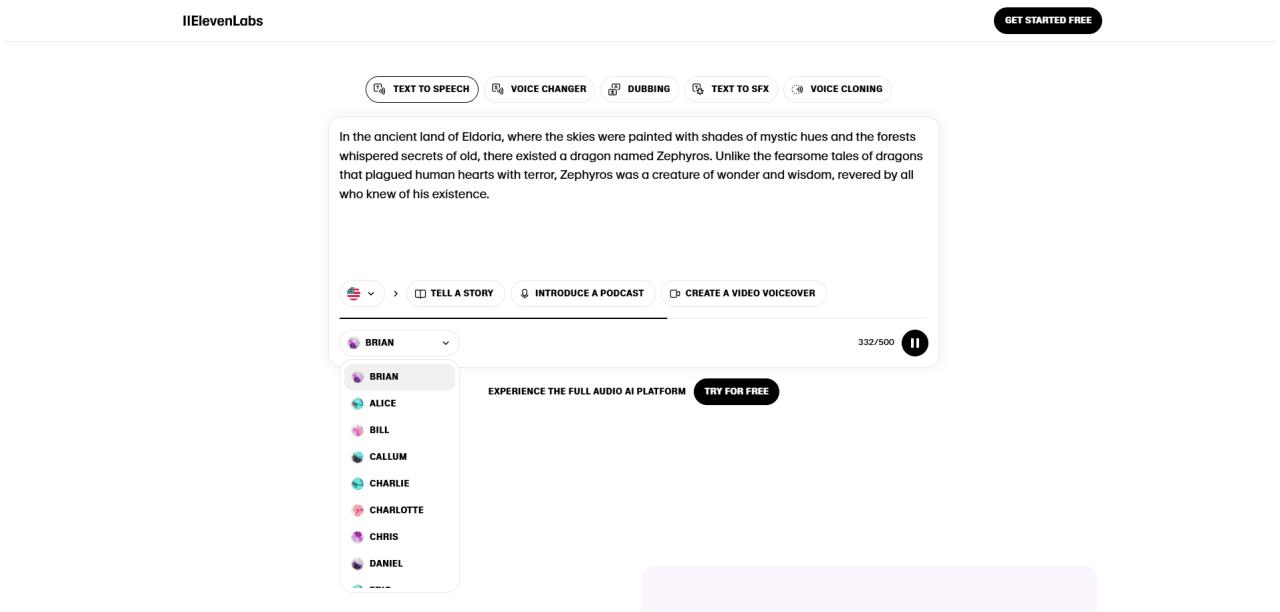Click Bill's pink avatar icon
Image resolution: width=1280 pixels, height=612 pixels.
(x=357, y=430)
